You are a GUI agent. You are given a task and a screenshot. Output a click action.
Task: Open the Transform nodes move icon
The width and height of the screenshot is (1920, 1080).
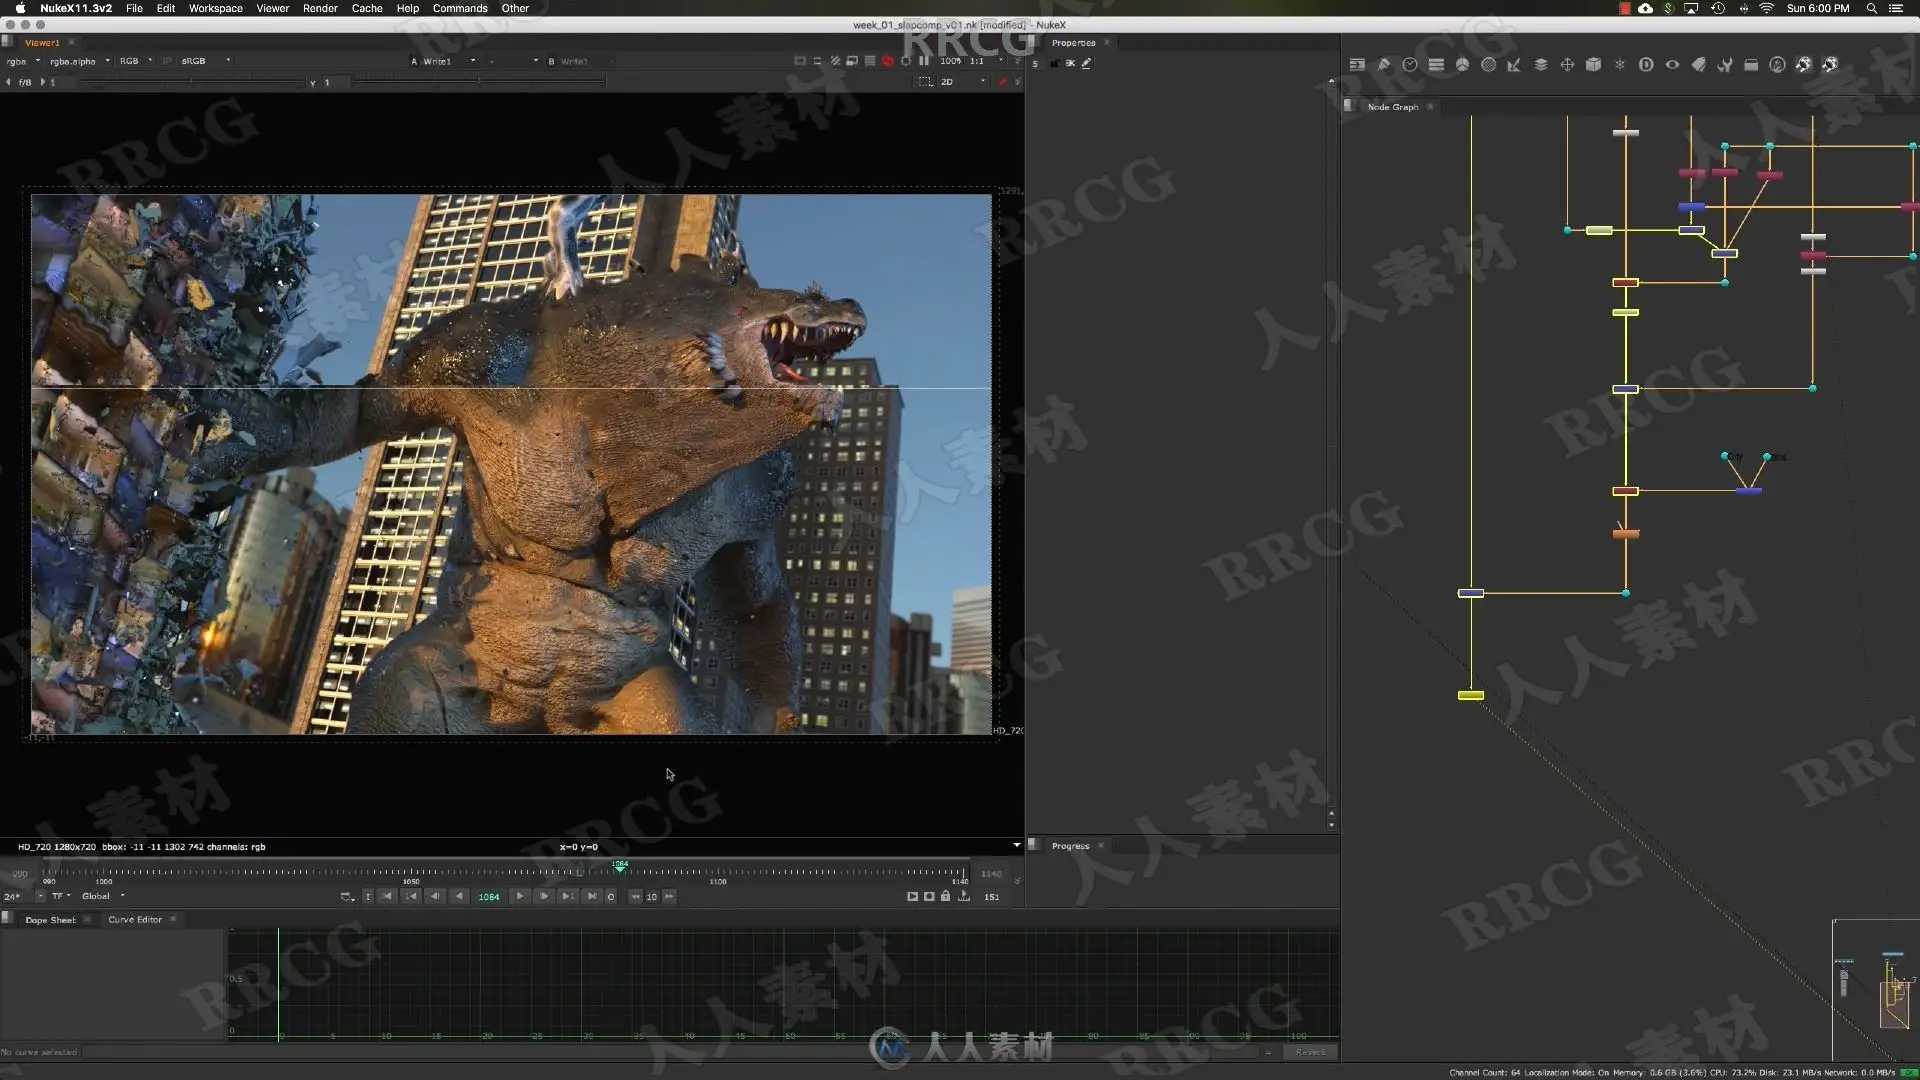[1567, 64]
